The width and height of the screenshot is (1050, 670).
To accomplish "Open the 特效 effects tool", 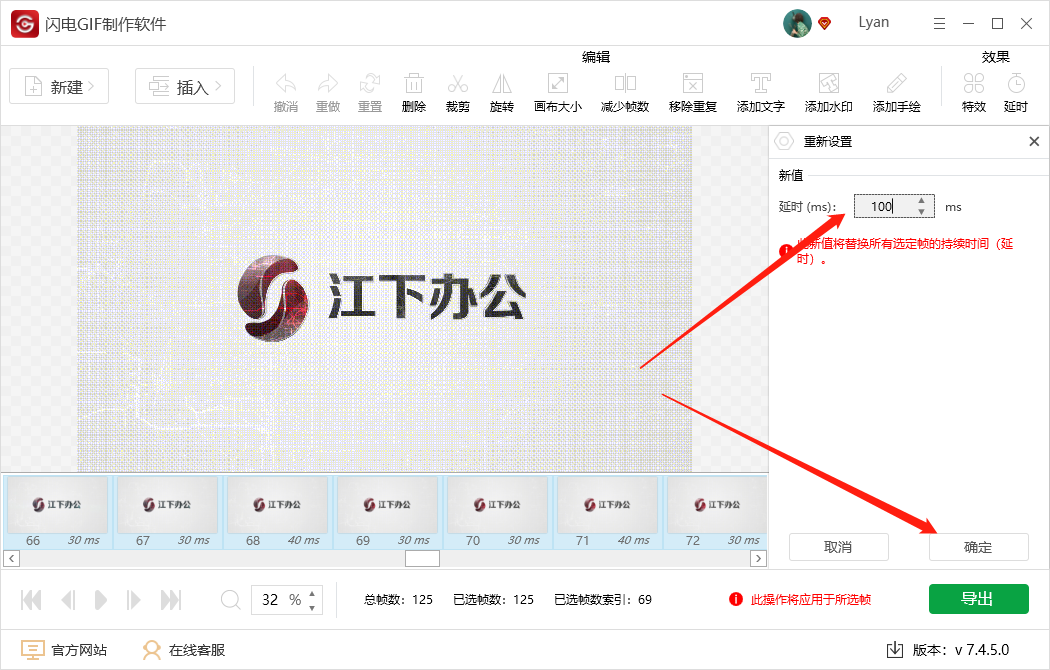I will (974, 84).
